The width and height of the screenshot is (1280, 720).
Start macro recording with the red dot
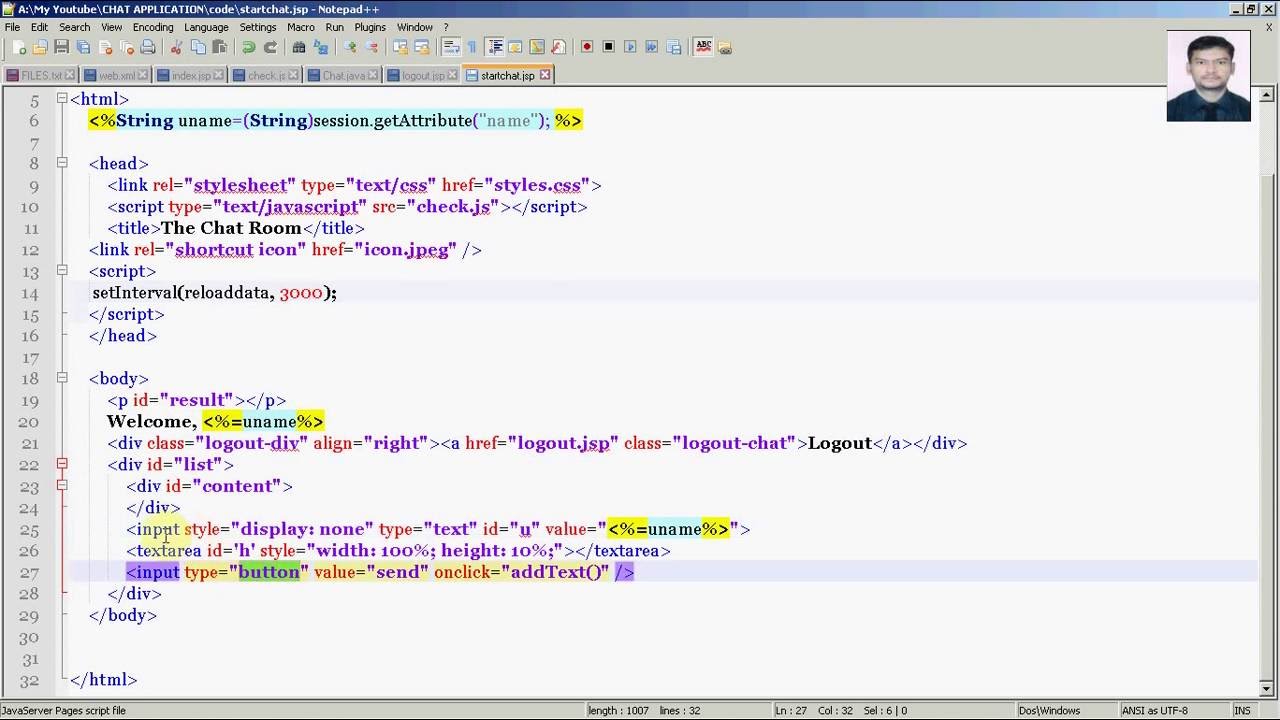click(588, 47)
